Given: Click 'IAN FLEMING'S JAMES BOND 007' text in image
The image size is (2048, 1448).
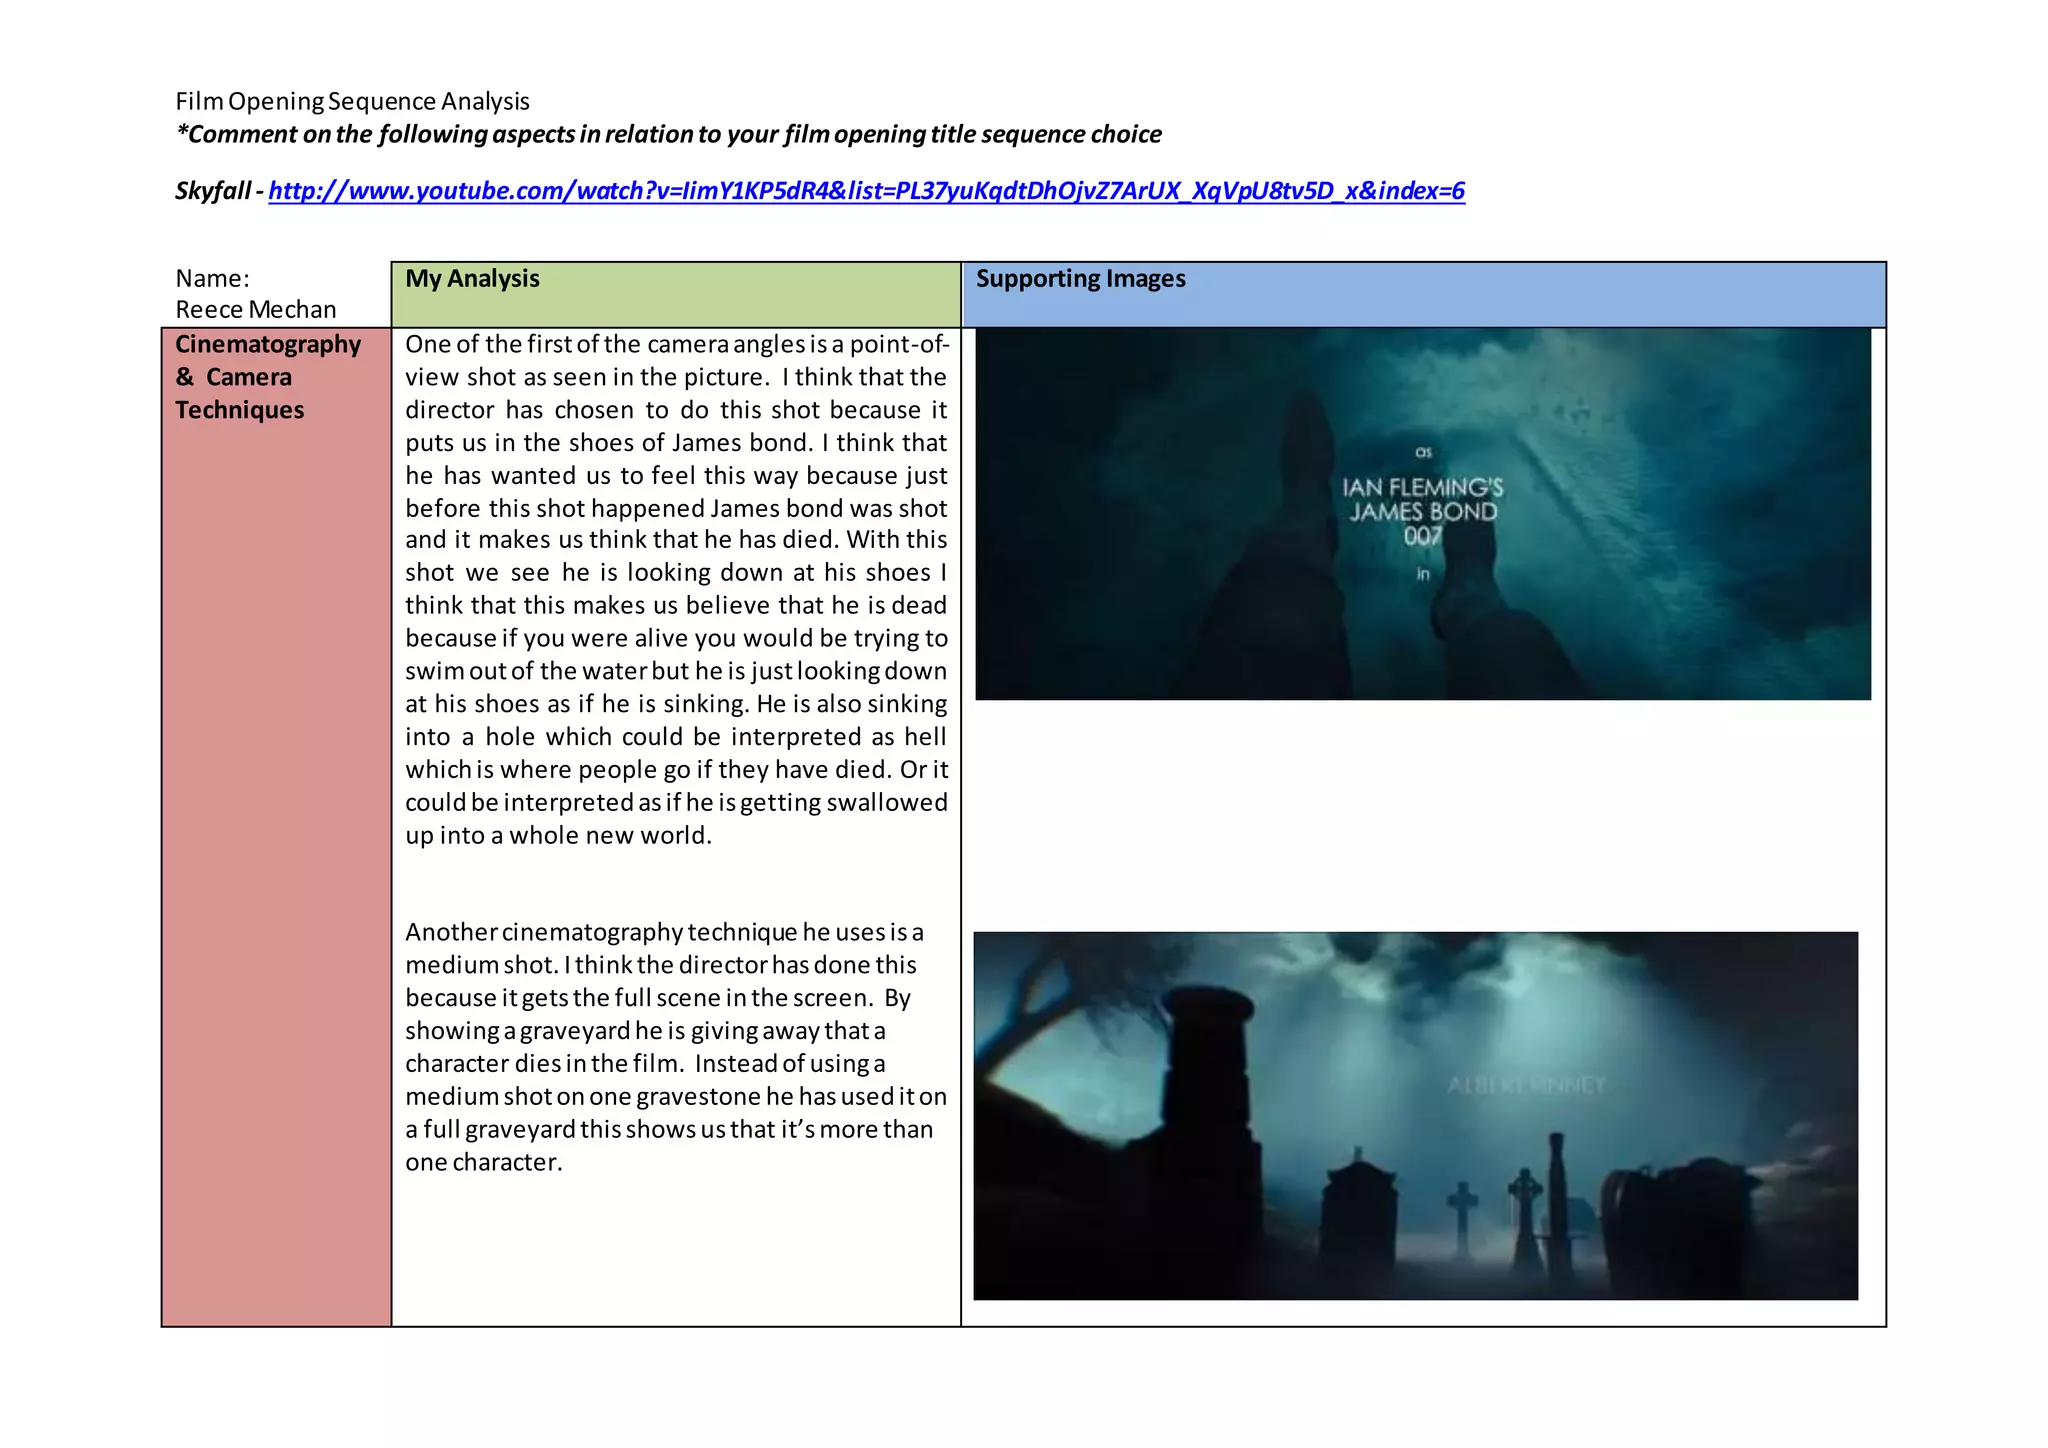Looking at the screenshot, I should [x=1422, y=511].
